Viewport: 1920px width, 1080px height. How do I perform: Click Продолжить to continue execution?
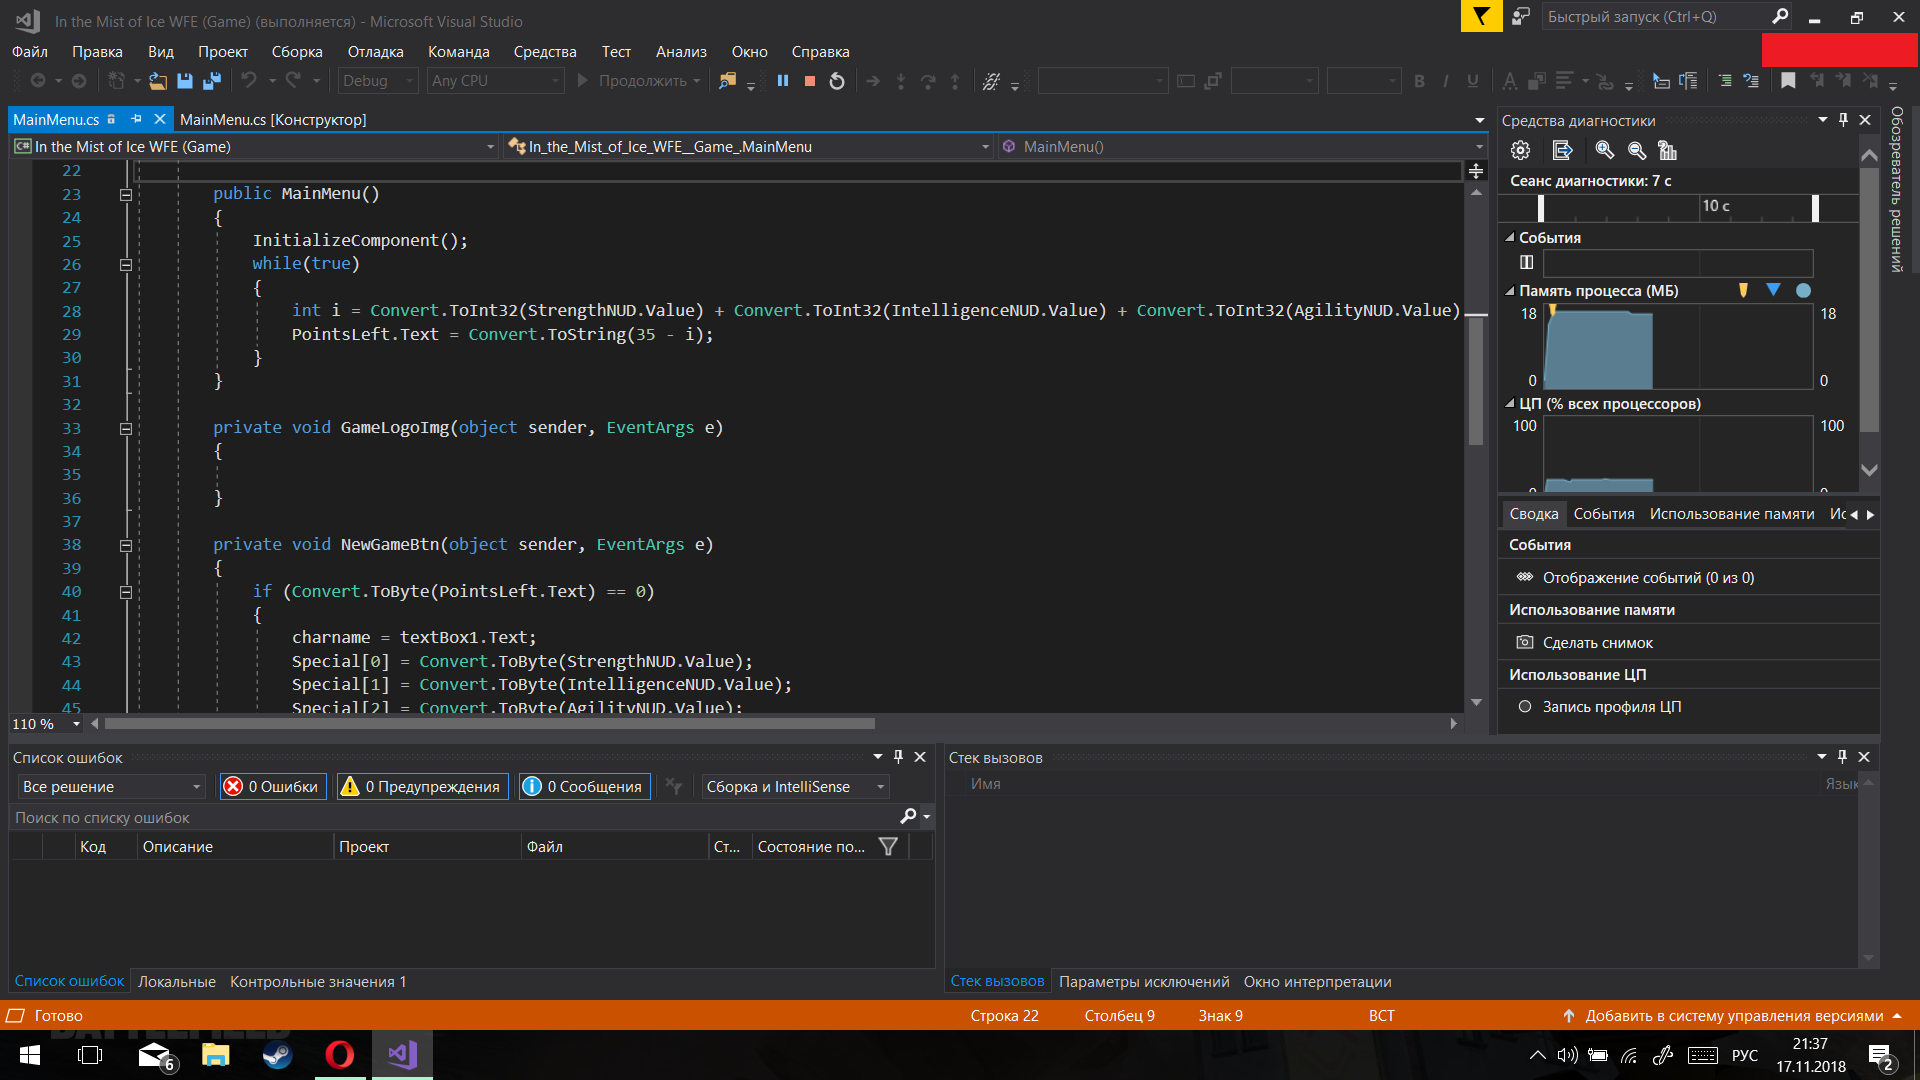[x=639, y=81]
